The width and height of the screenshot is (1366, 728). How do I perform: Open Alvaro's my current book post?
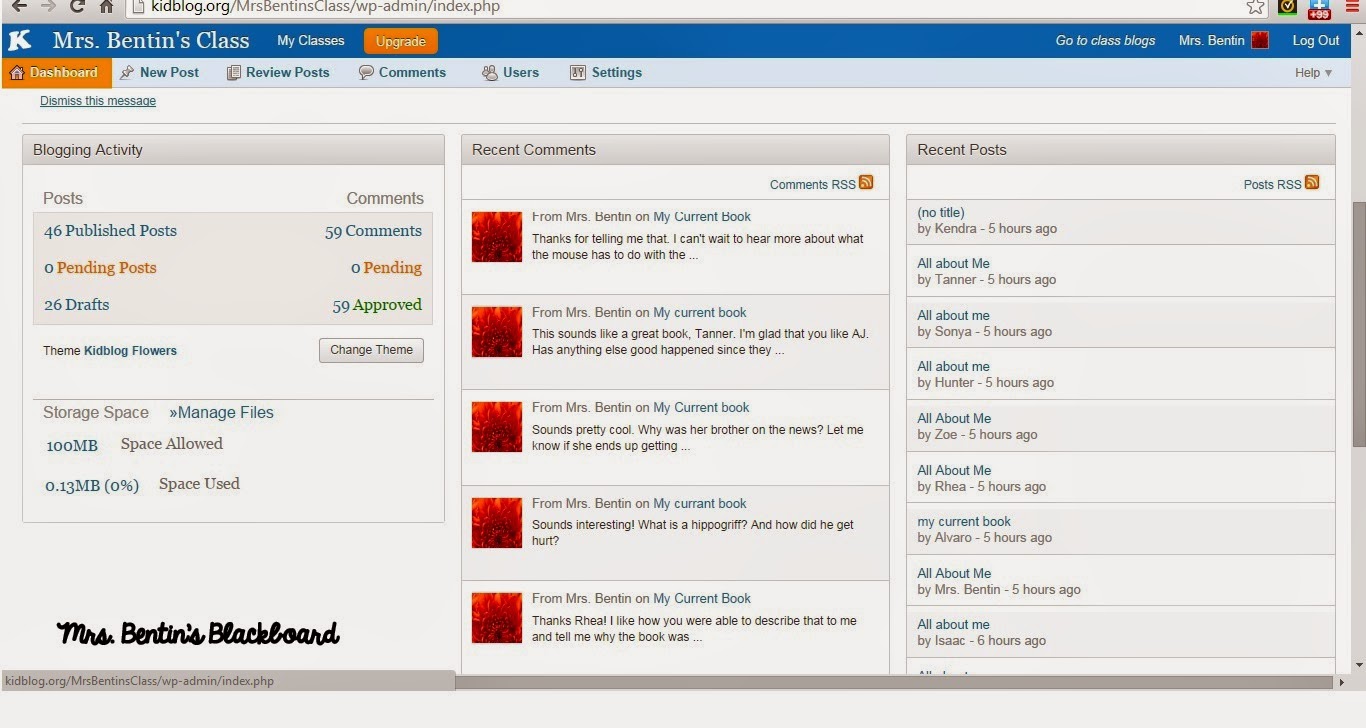point(964,521)
